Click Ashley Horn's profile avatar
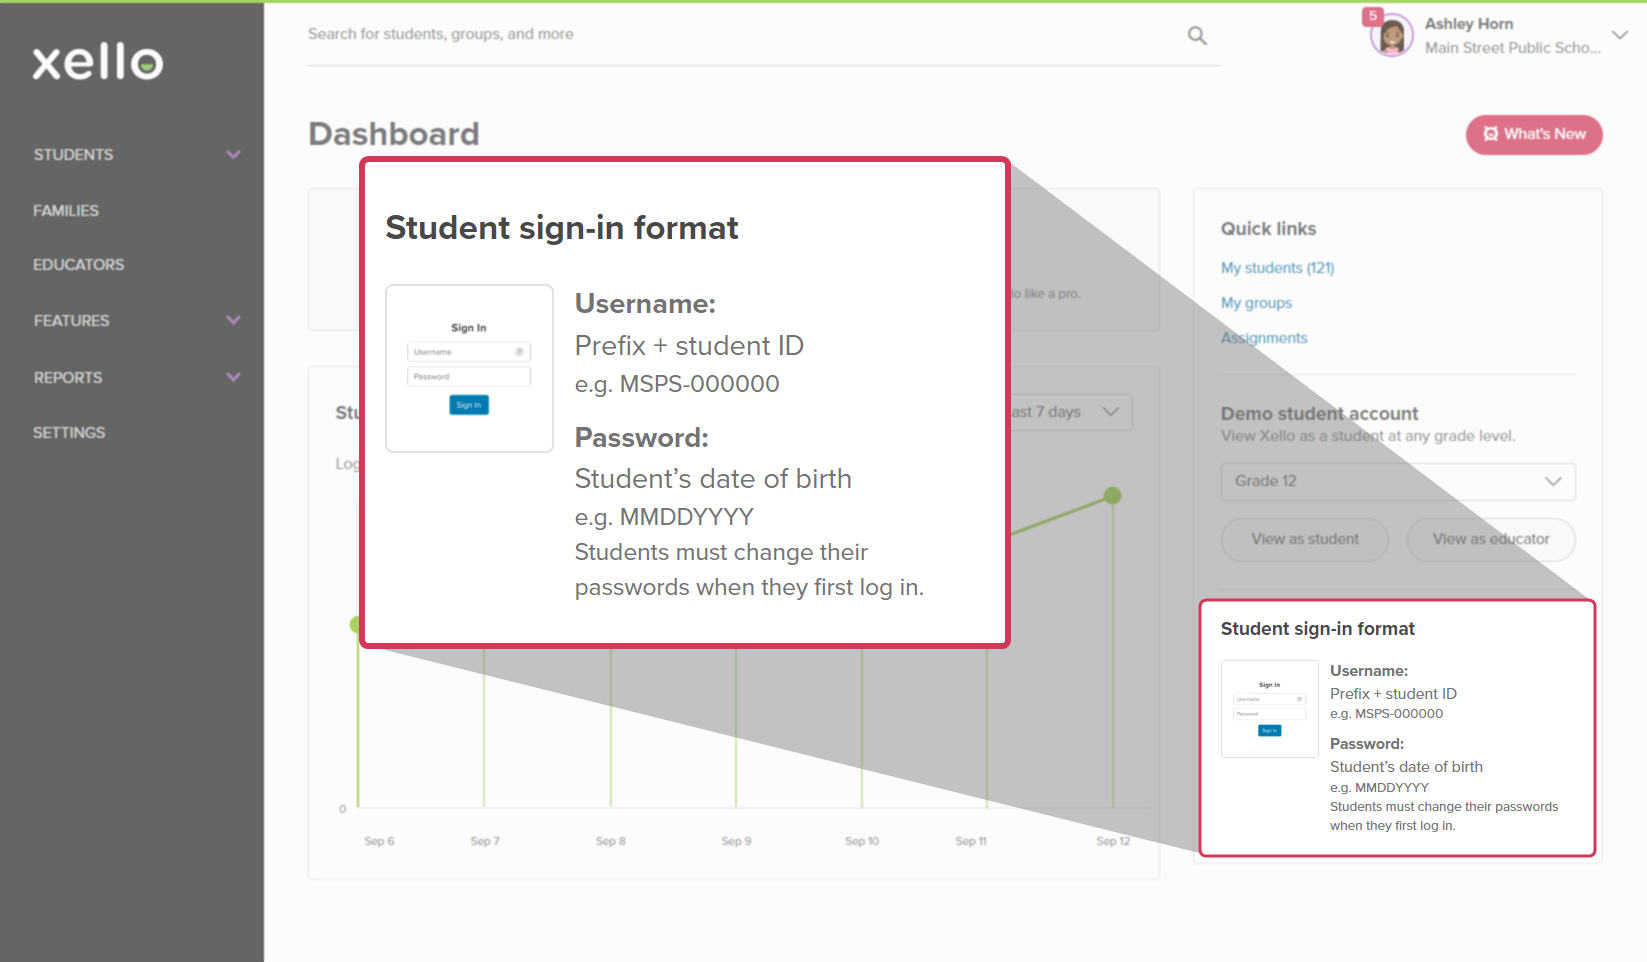 pyautogui.click(x=1391, y=37)
